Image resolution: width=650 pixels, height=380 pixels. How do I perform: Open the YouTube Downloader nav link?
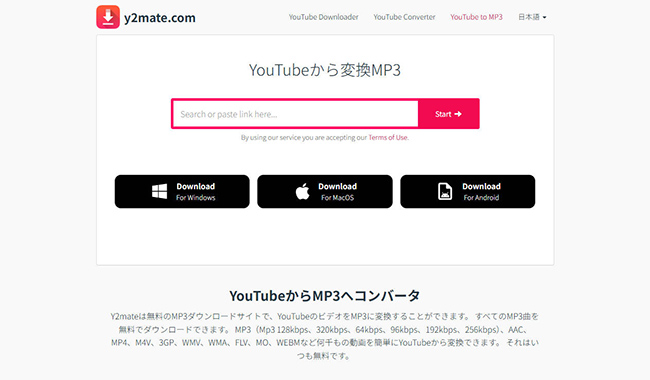point(323,17)
